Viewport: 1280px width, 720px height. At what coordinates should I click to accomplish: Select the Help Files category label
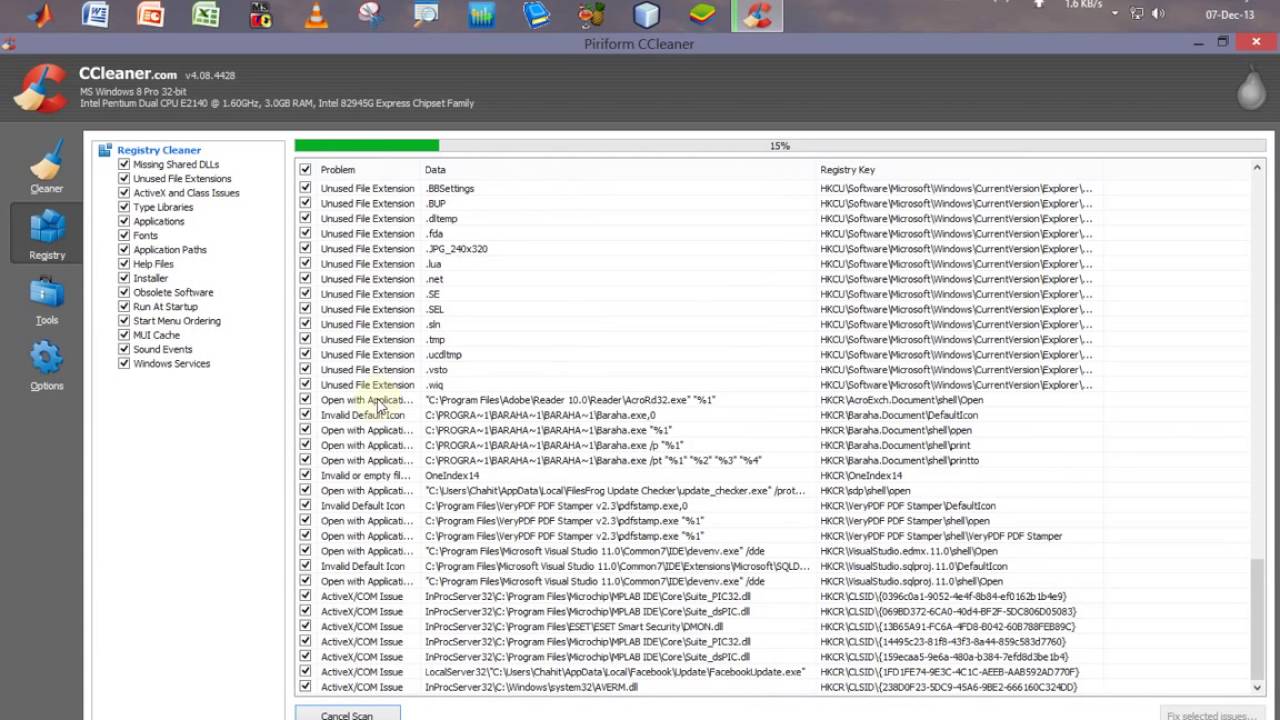pyautogui.click(x=153, y=264)
